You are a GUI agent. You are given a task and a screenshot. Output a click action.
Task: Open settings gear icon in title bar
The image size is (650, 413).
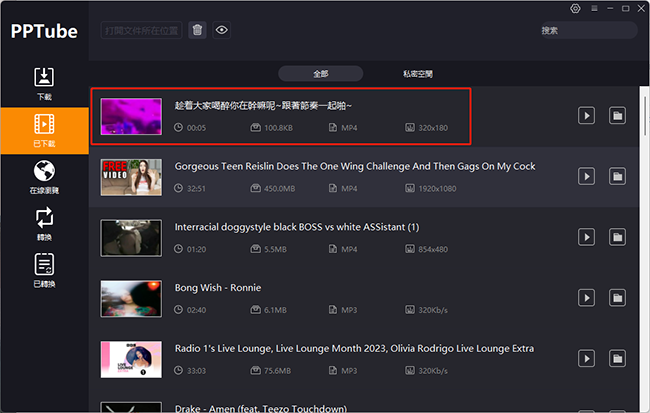(575, 8)
